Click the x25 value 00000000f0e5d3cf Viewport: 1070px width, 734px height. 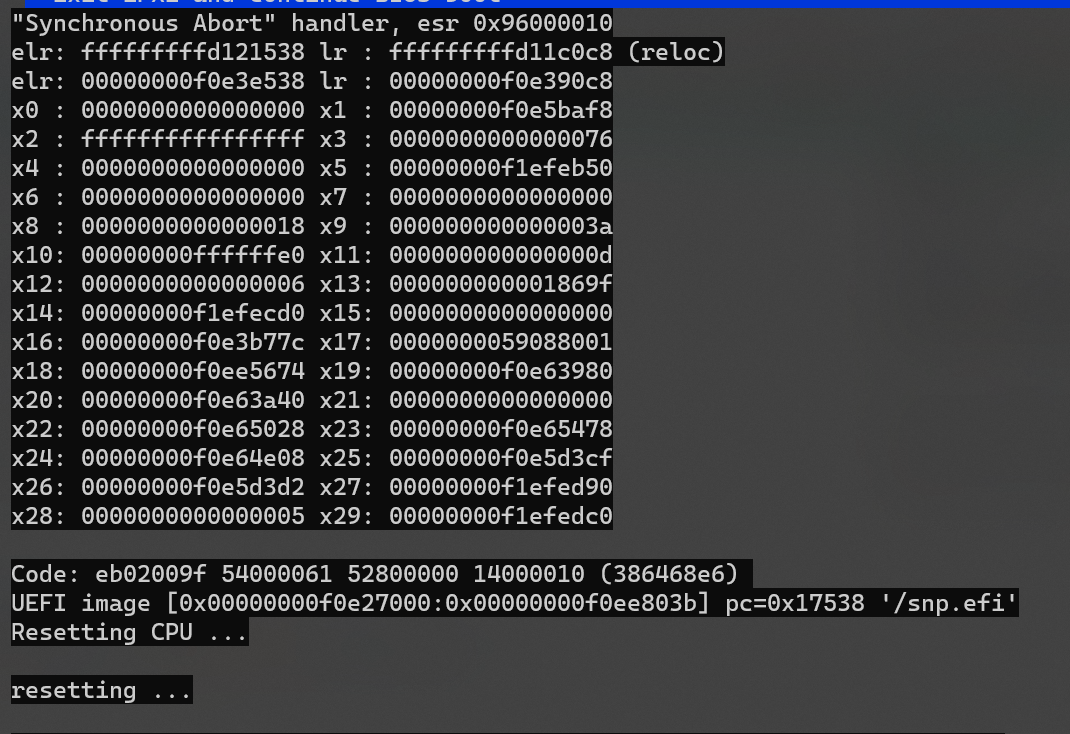tap(500, 458)
